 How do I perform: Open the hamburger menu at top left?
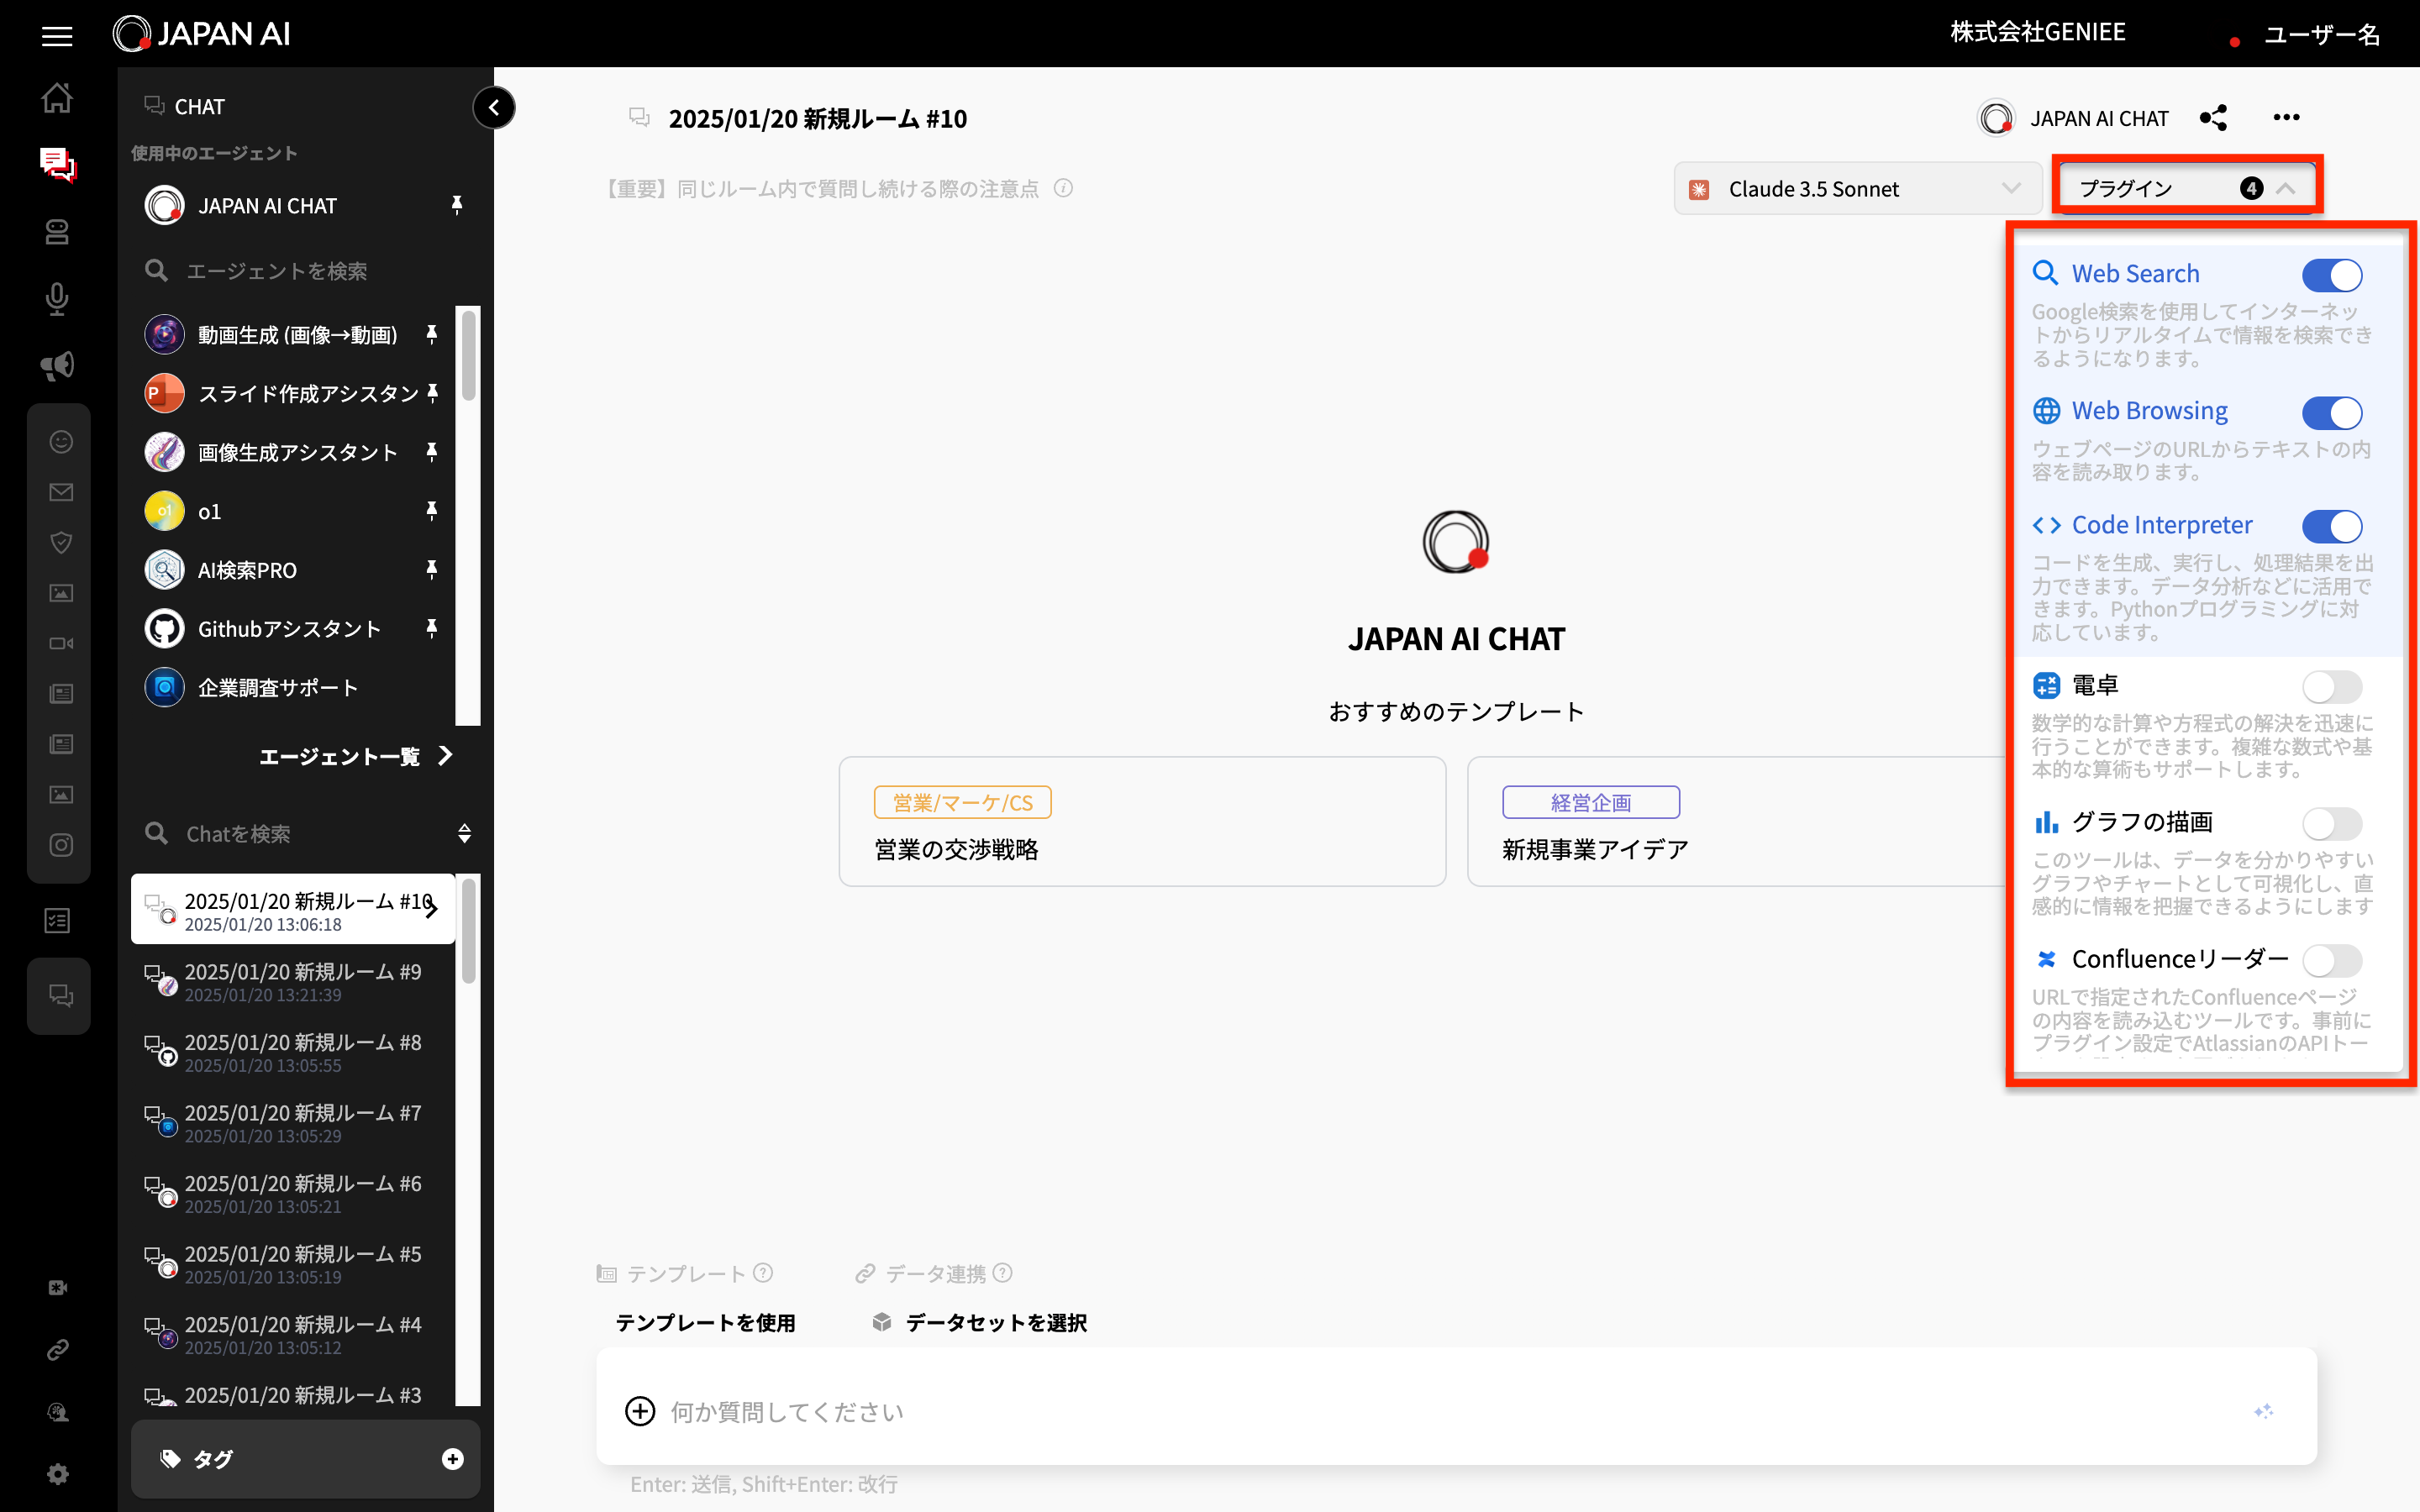pyautogui.click(x=56, y=35)
